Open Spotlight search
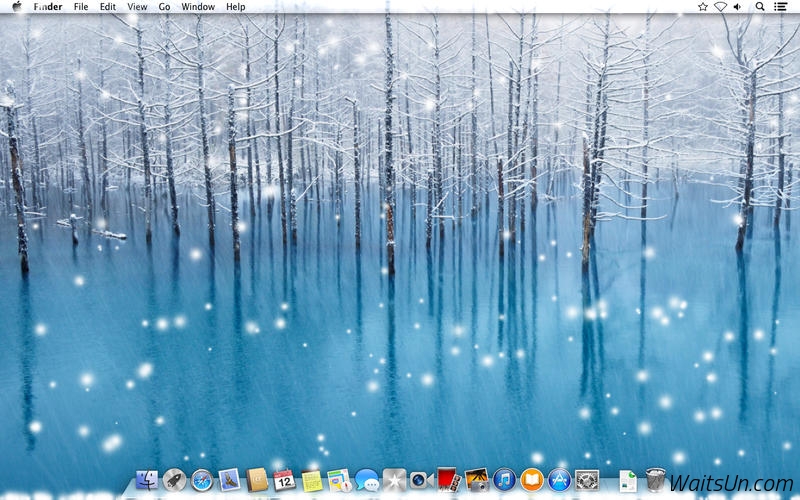This screenshot has width=800, height=500. 760,7
